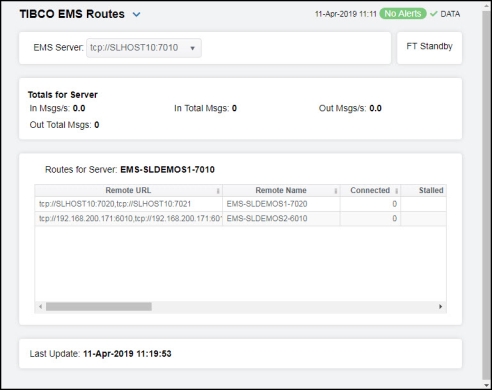Screen dimensions: 492x390
Task: Click the page scroll up arrow
Action: point(486,6)
